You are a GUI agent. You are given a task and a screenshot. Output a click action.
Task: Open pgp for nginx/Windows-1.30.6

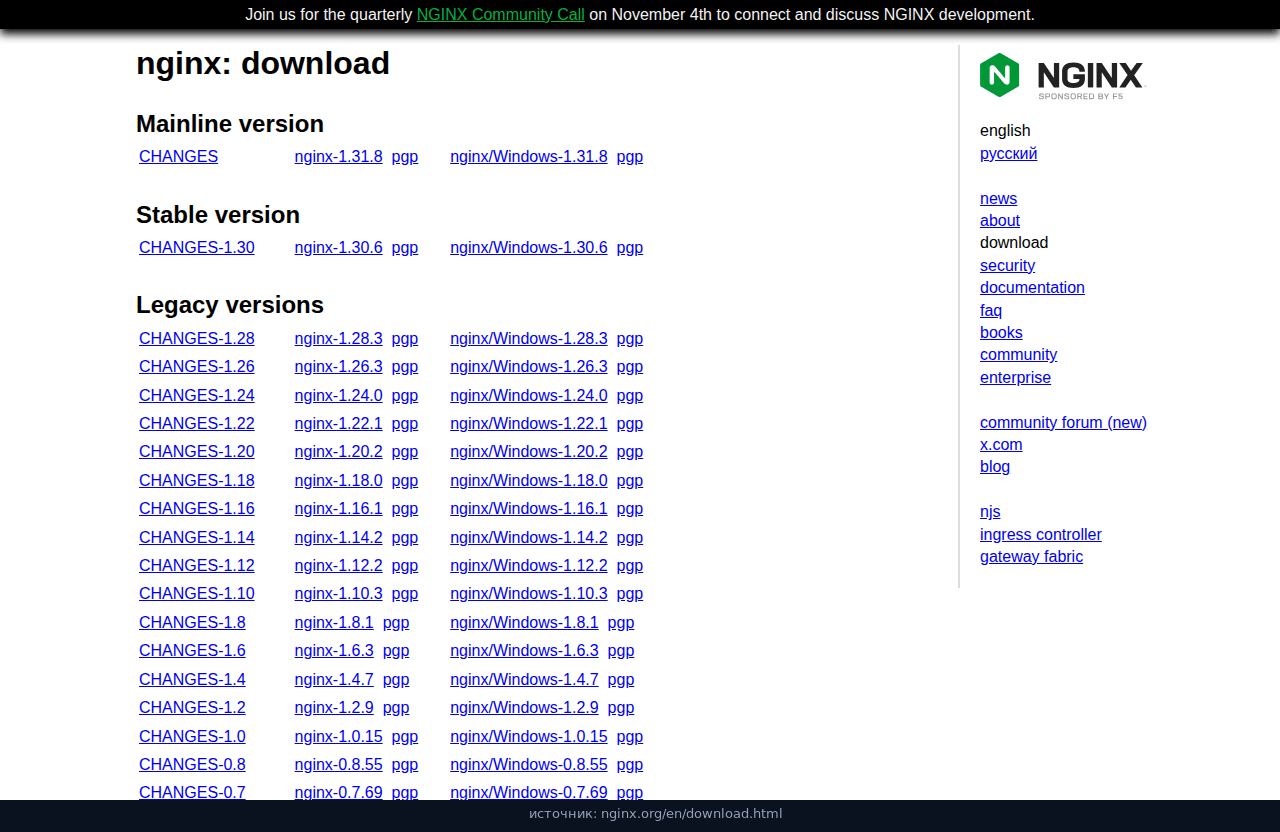pos(630,247)
